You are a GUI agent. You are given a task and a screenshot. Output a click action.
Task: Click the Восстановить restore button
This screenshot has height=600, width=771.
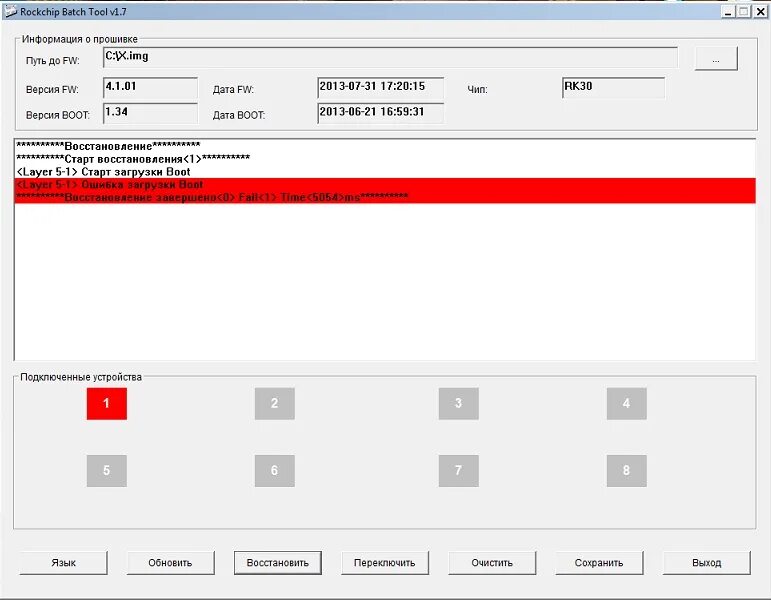click(x=277, y=563)
